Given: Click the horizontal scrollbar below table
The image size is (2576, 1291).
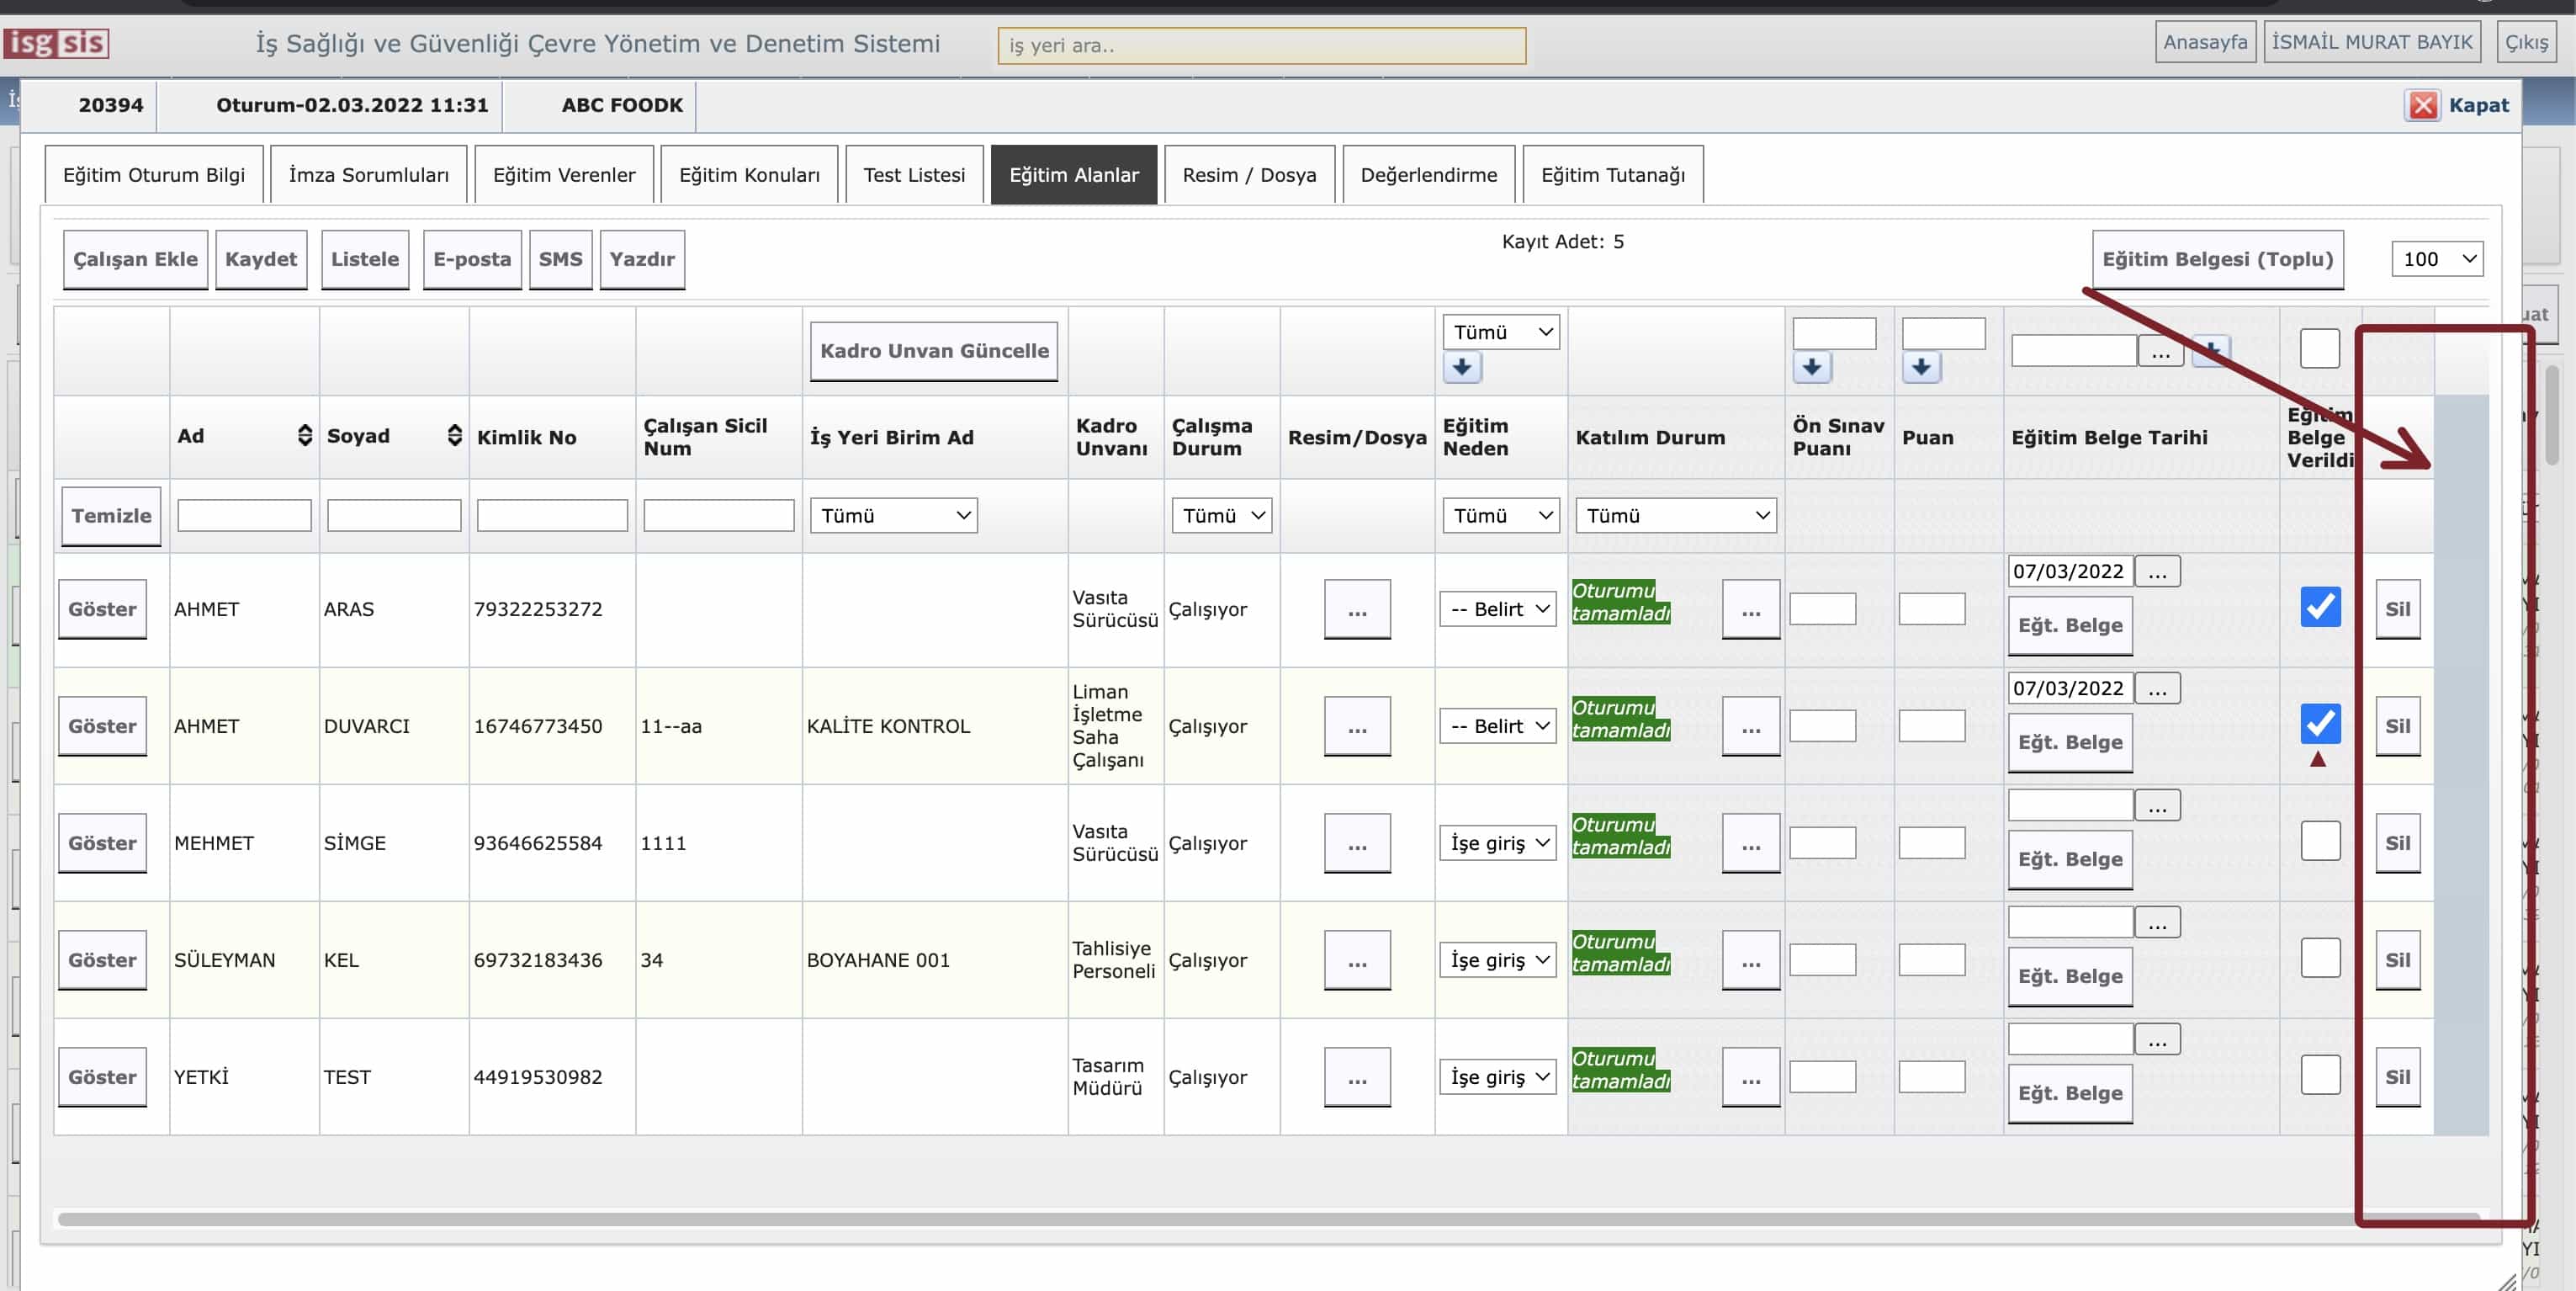Looking at the screenshot, I should pyautogui.click(x=1200, y=1219).
